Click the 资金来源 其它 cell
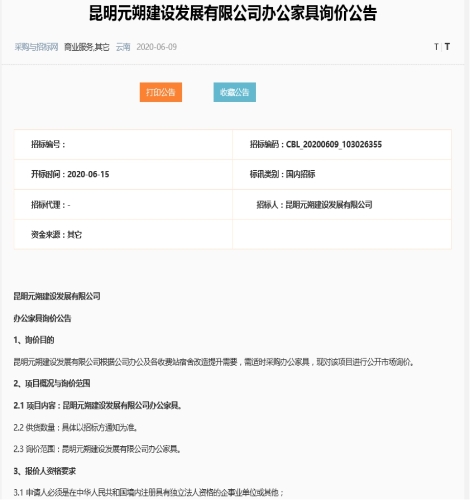Viewport: 470px width, 500px height. (123, 234)
